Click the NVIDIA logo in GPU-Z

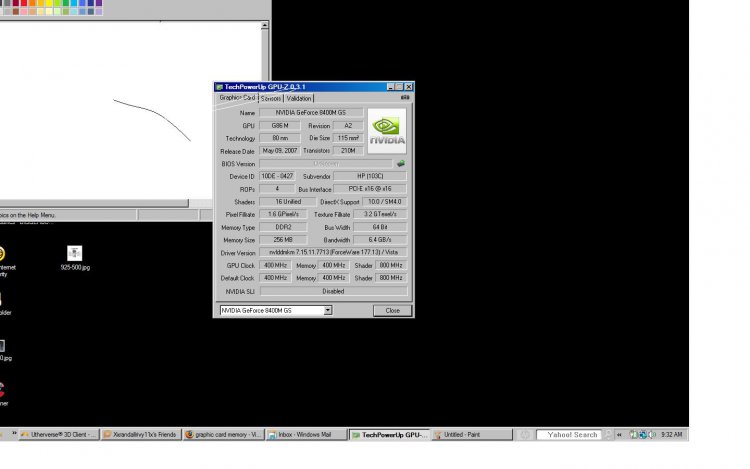point(387,131)
